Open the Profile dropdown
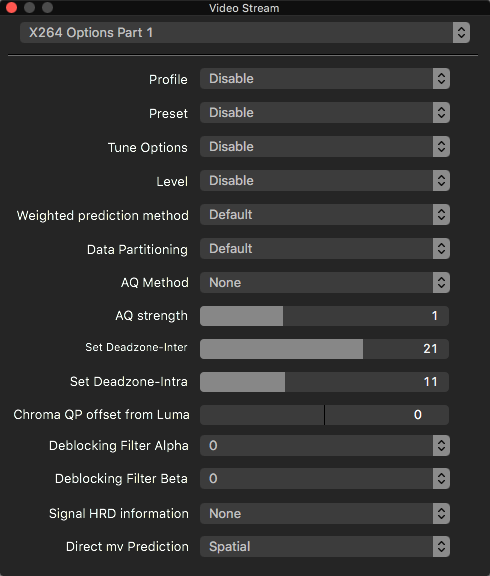The image size is (490, 576). pyautogui.click(x=325, y=79)
